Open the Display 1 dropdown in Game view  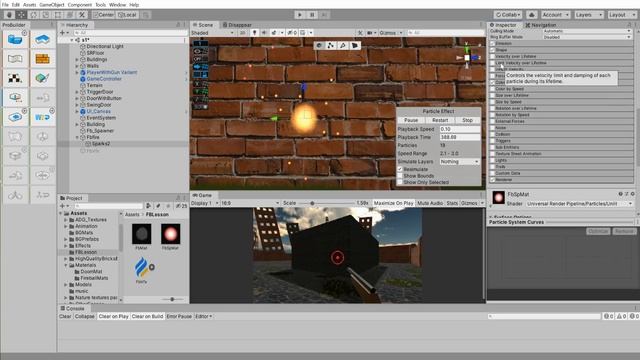click(x=205, y=203)
